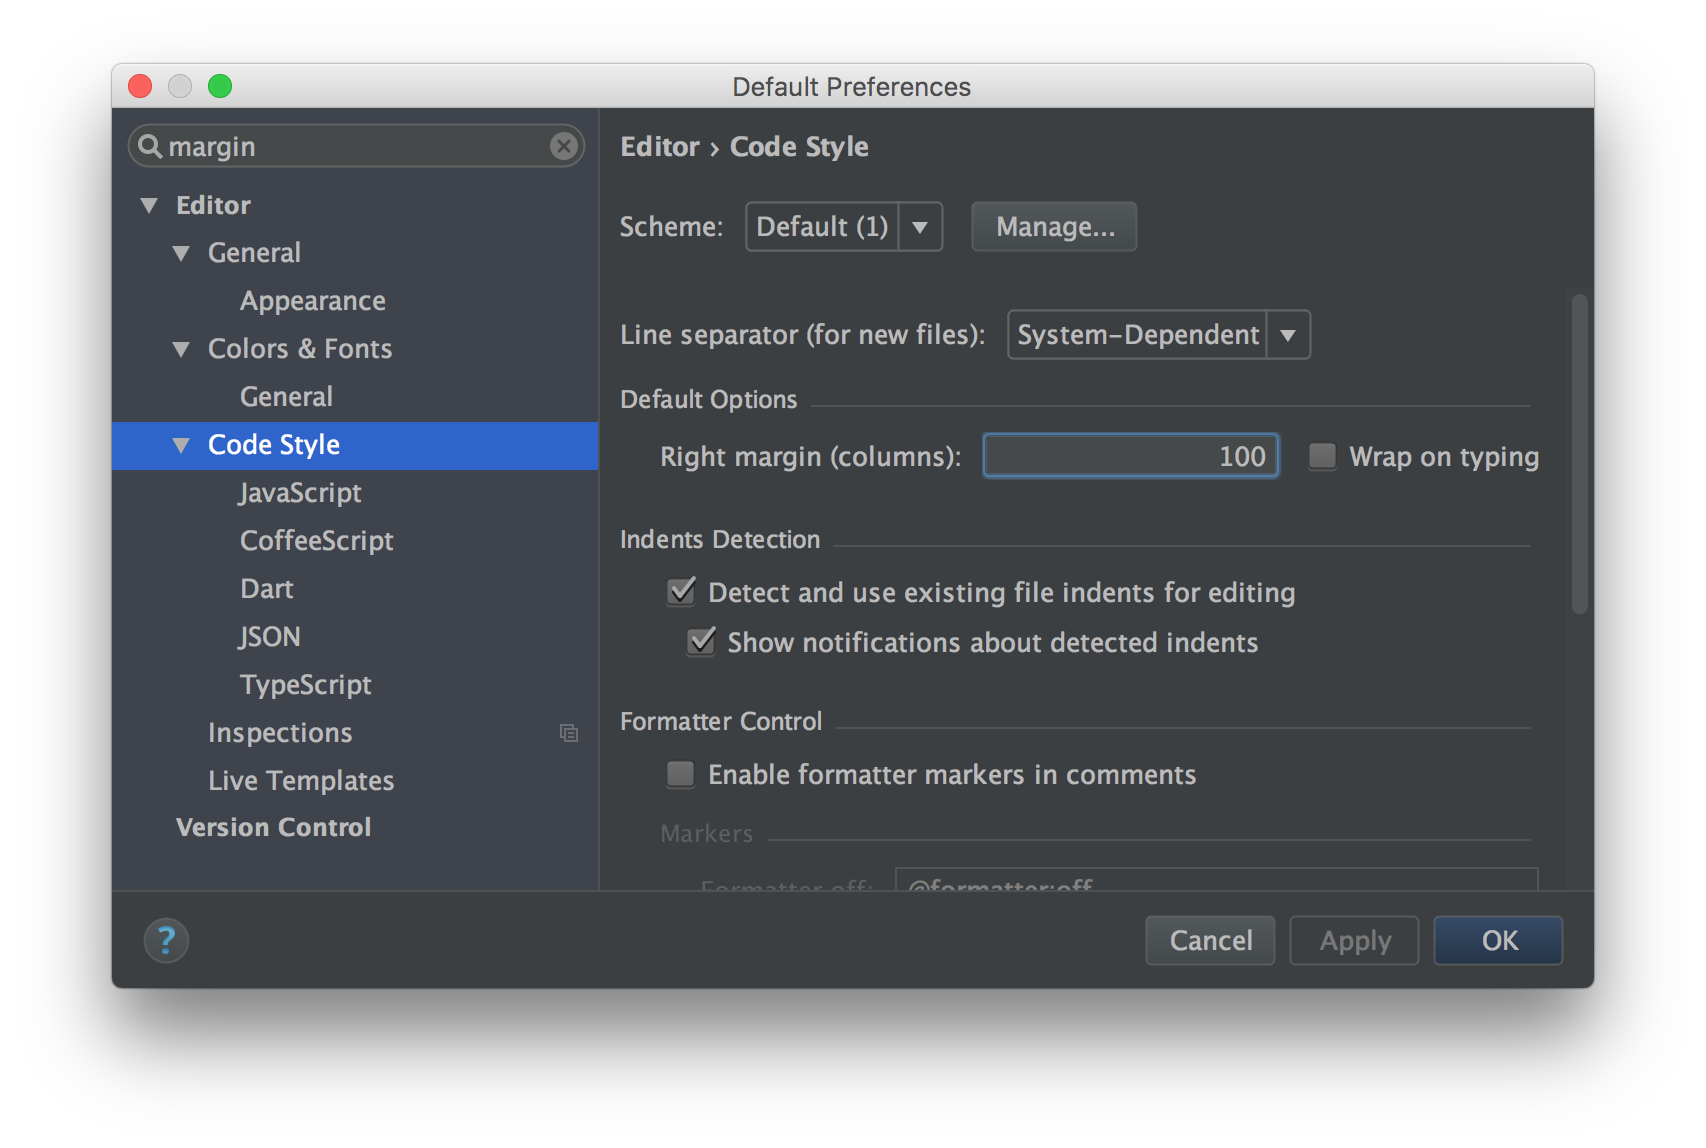This screenshot has width=1706, height=1148.
Task: Zoom the window with the green button
Action: [x=220, y=86]
